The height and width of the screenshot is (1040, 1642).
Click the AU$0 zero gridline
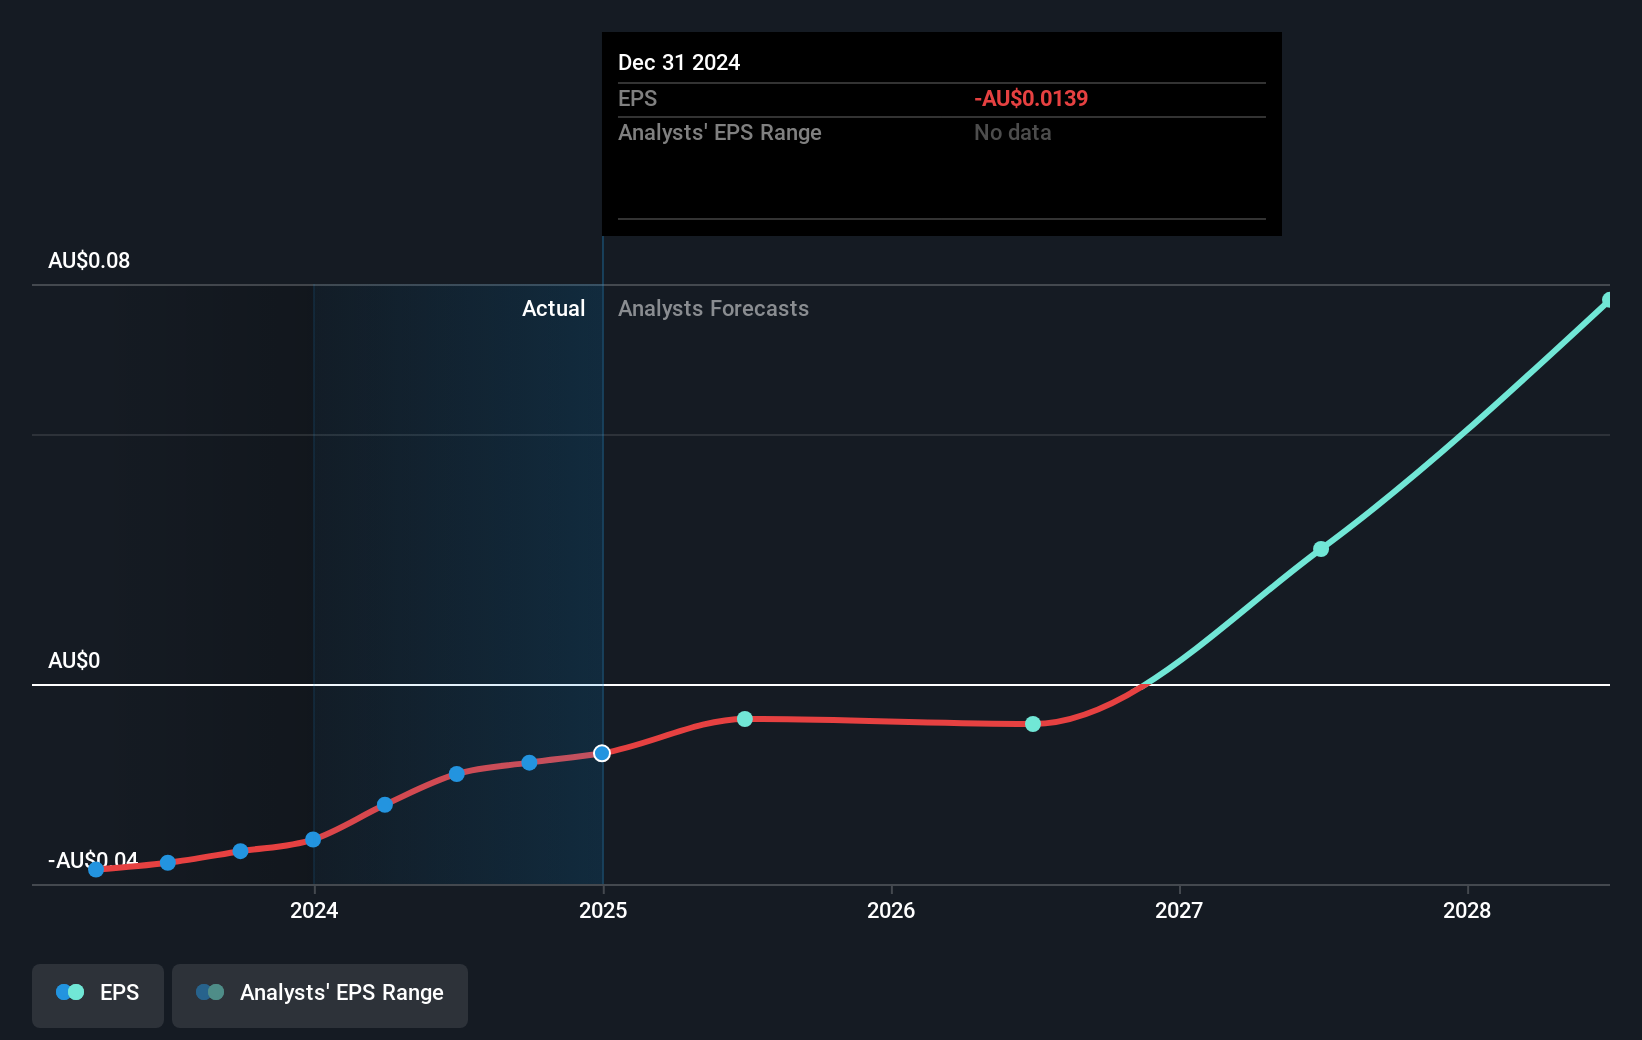(x=820, y=686)
